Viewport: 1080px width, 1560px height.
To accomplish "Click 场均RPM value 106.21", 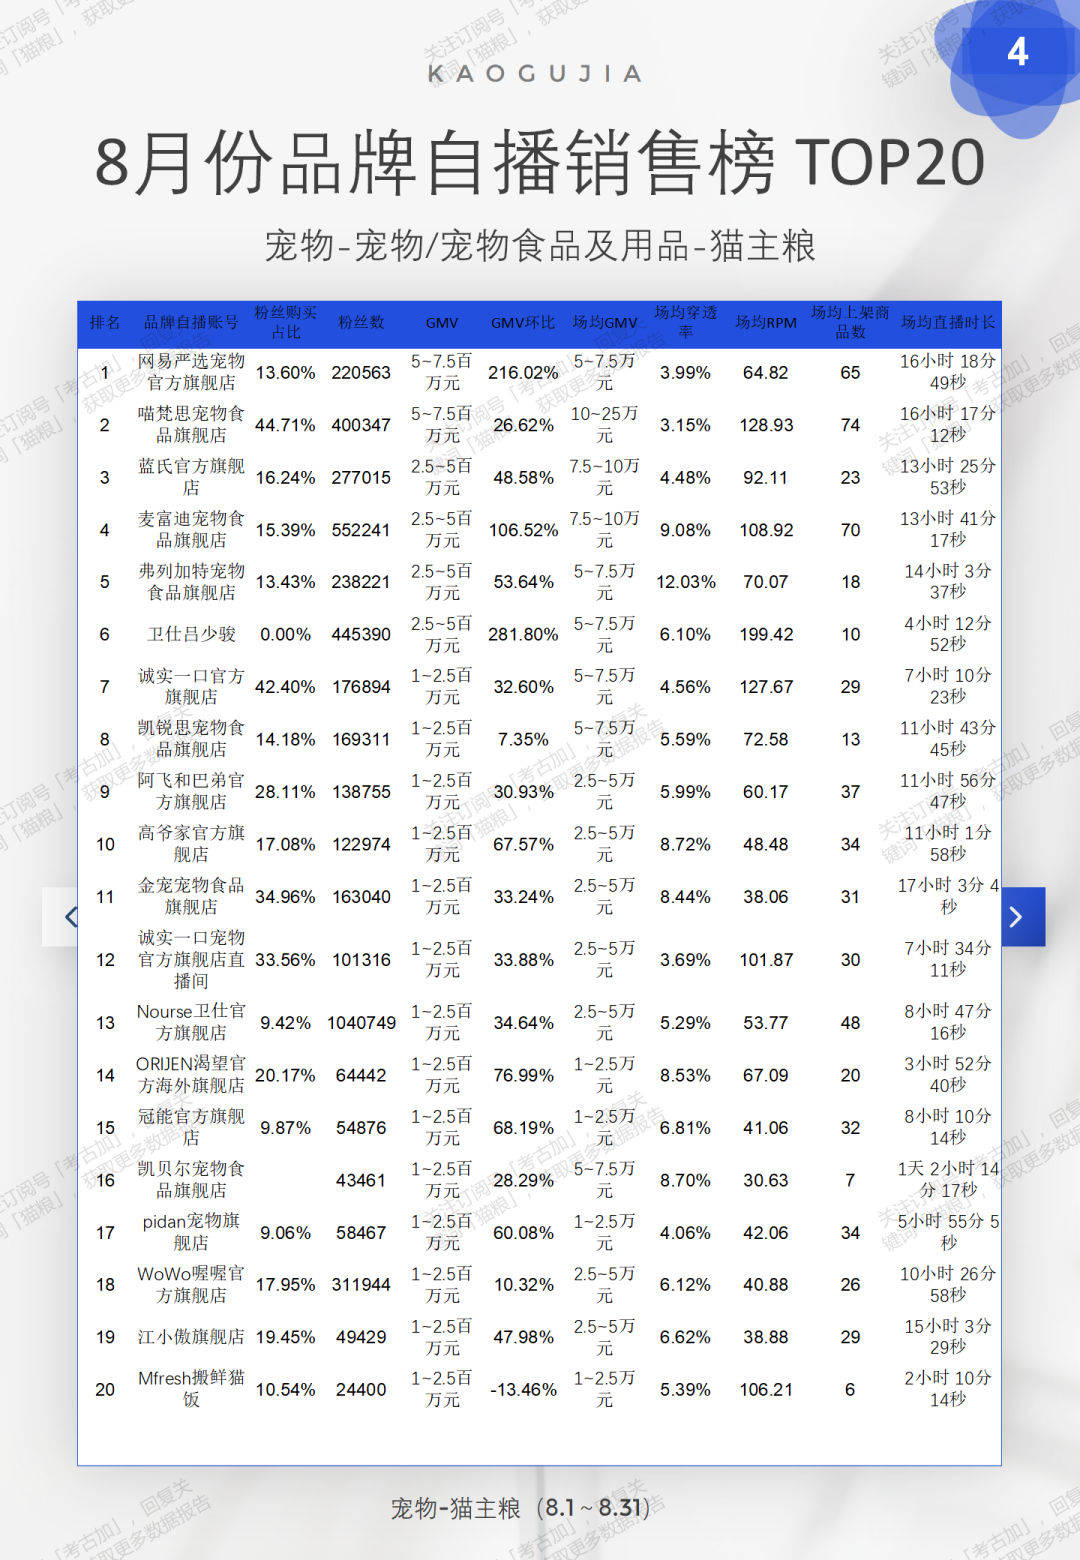I will [x=766, y=1390].
